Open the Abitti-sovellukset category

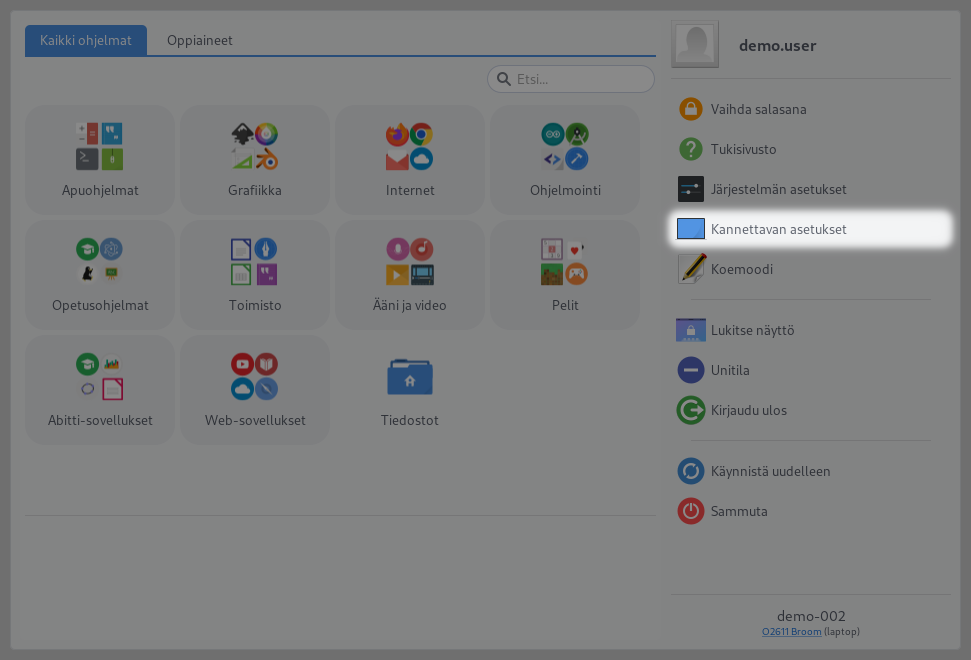tap(99, 390)
